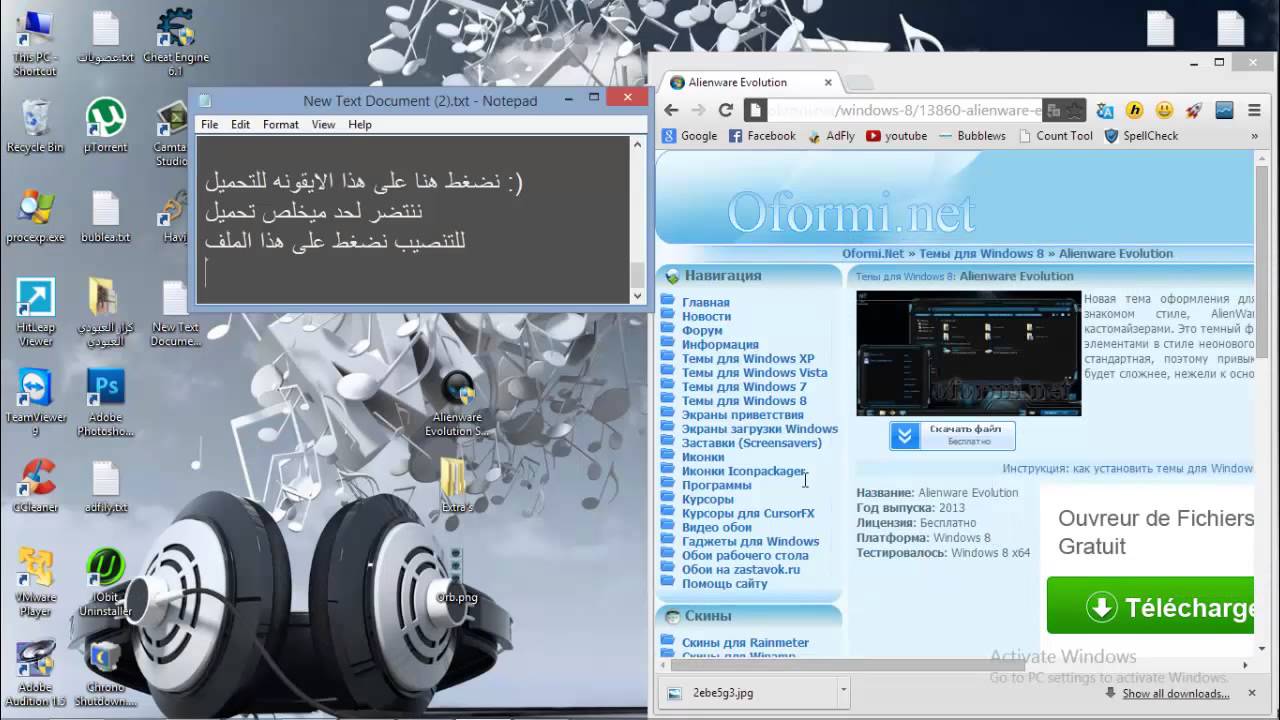The height and width of the screenshot is (720, 1280).
Task: Open Темы для Windows 7 link
Action: (744, 386)
